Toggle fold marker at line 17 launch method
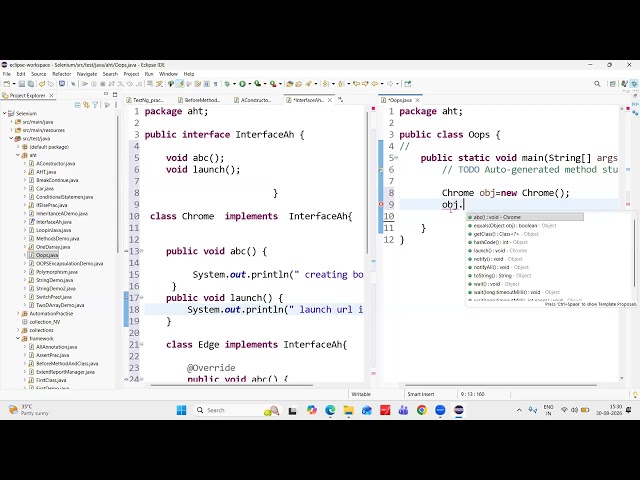This screenshot has height=480, width=640. [x=142, y=298]
